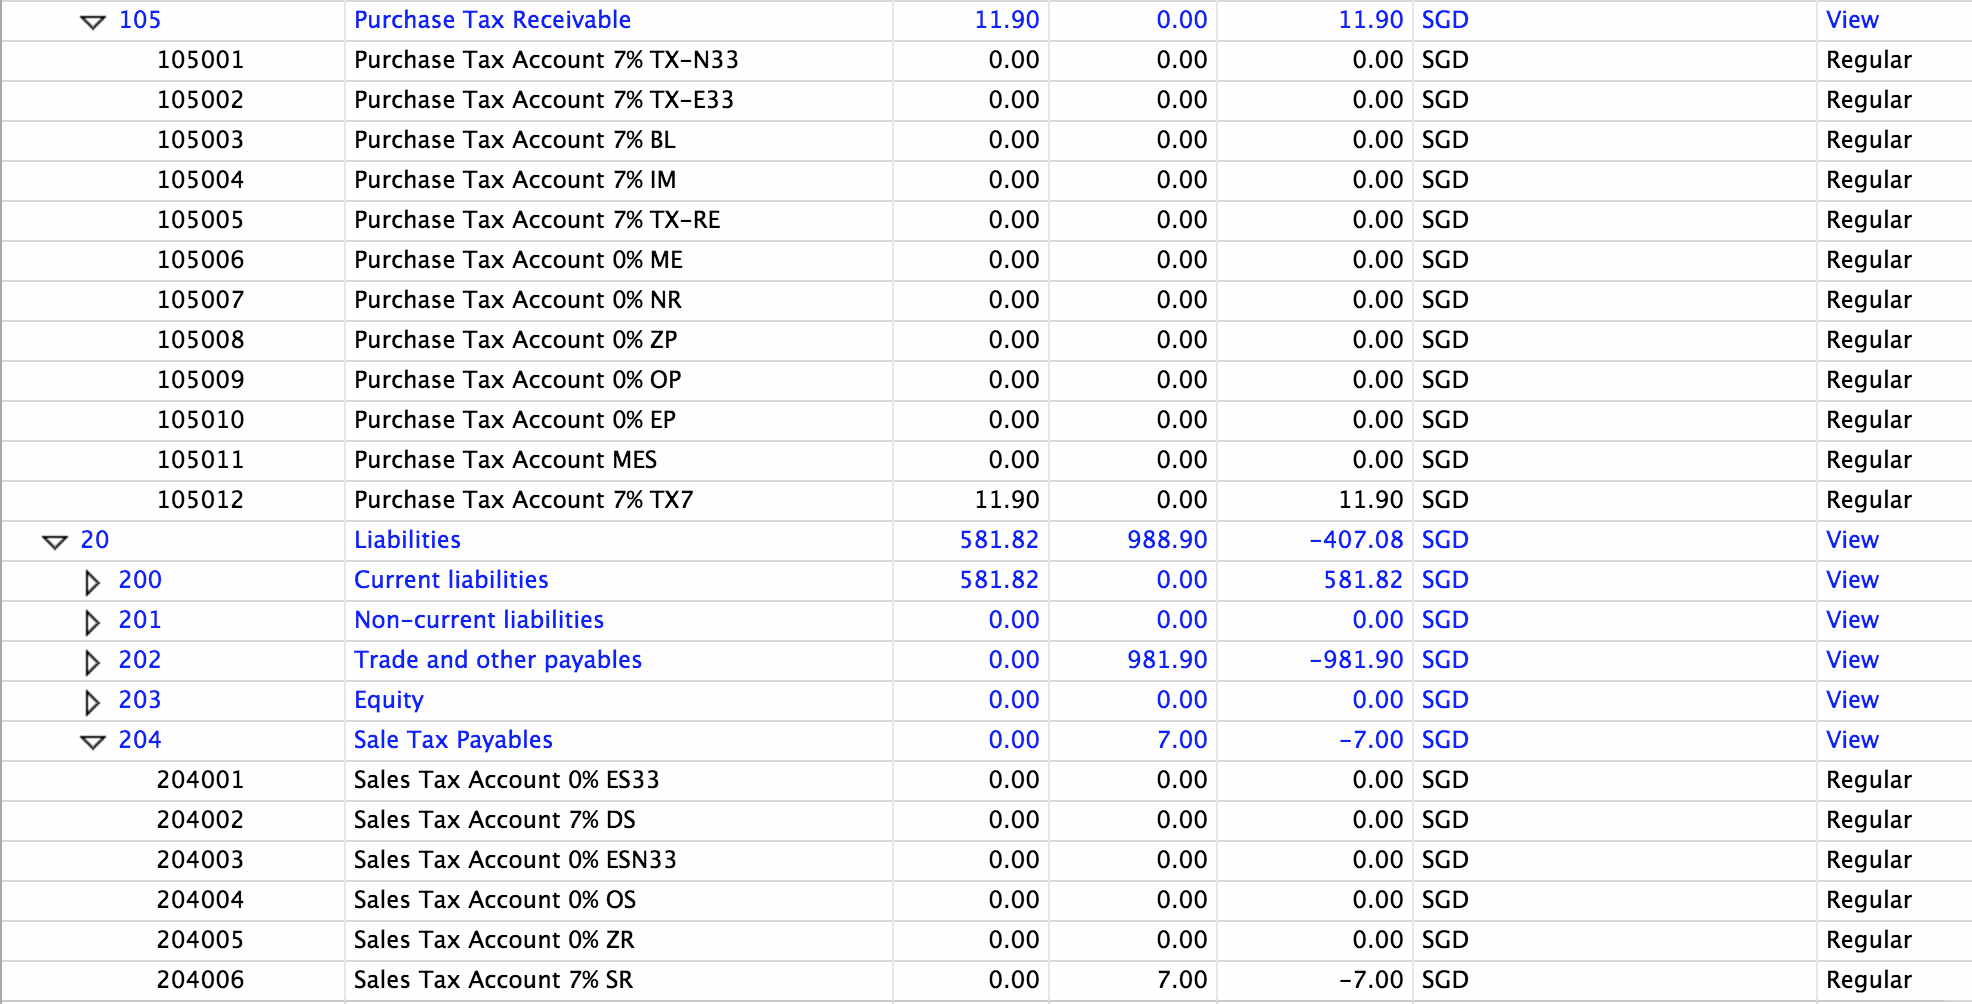Select Sales Tax Account 7% SR row
The width and height of the screenshot is (1972, 1004).
986,980
